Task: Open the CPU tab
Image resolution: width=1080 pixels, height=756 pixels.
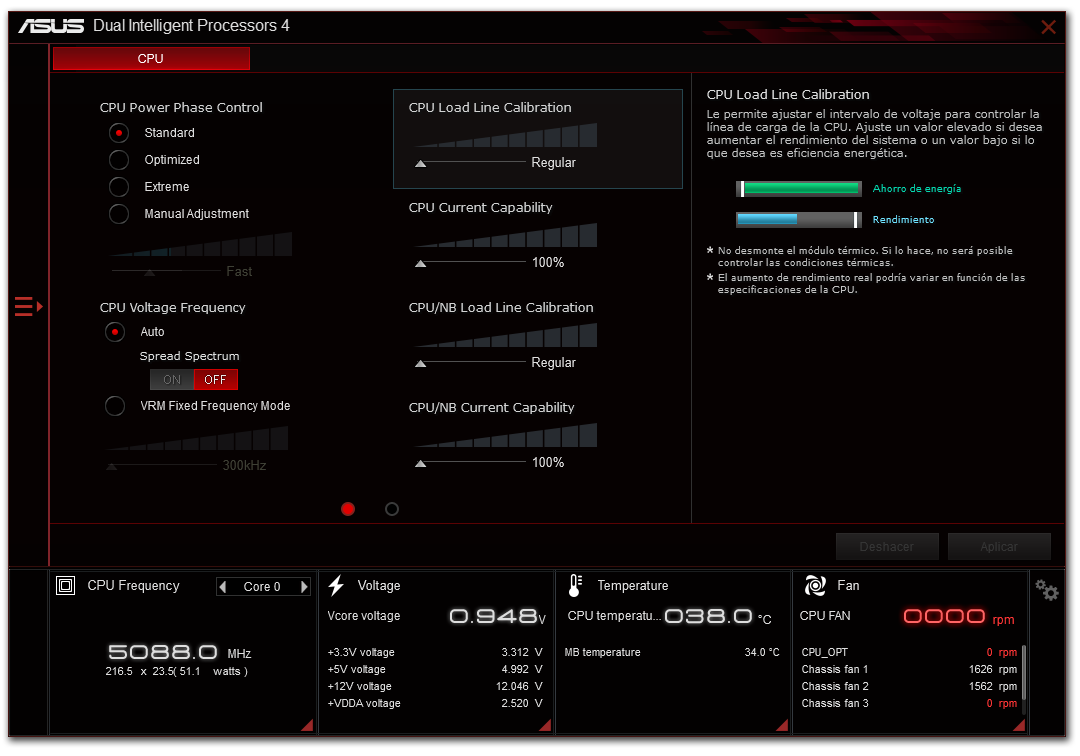Action: point(151,59)
